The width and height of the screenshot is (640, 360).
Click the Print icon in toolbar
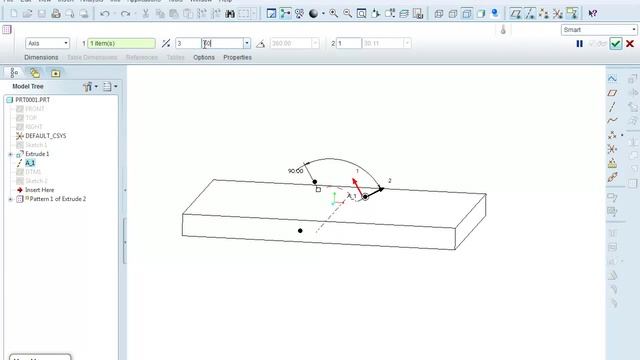click(56, 13)
